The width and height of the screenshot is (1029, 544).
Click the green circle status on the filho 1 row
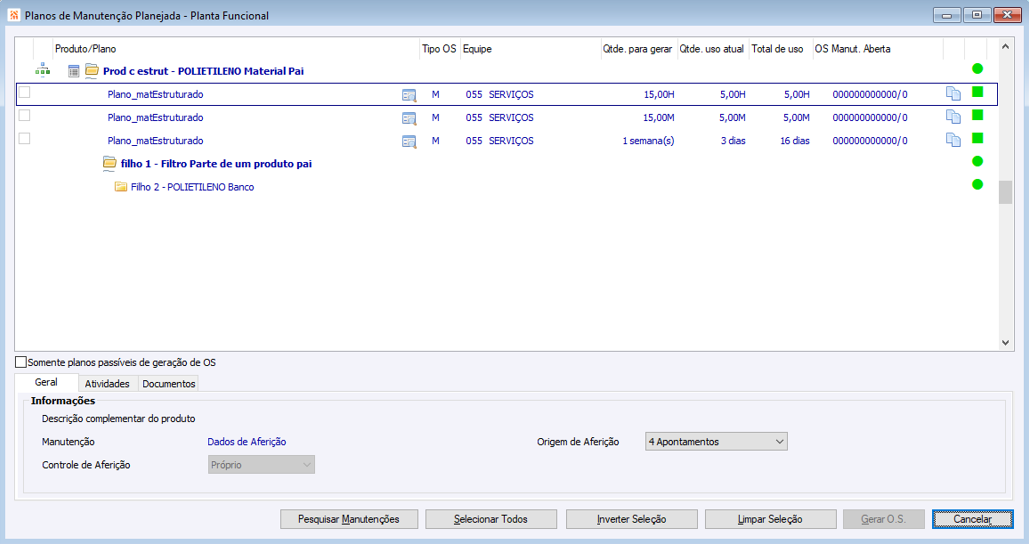pos(977,161)
